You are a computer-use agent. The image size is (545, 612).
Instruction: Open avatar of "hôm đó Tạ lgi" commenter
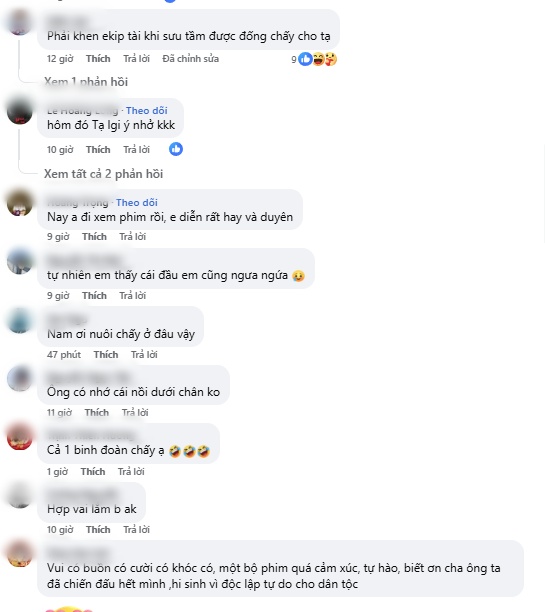point(20,112)
